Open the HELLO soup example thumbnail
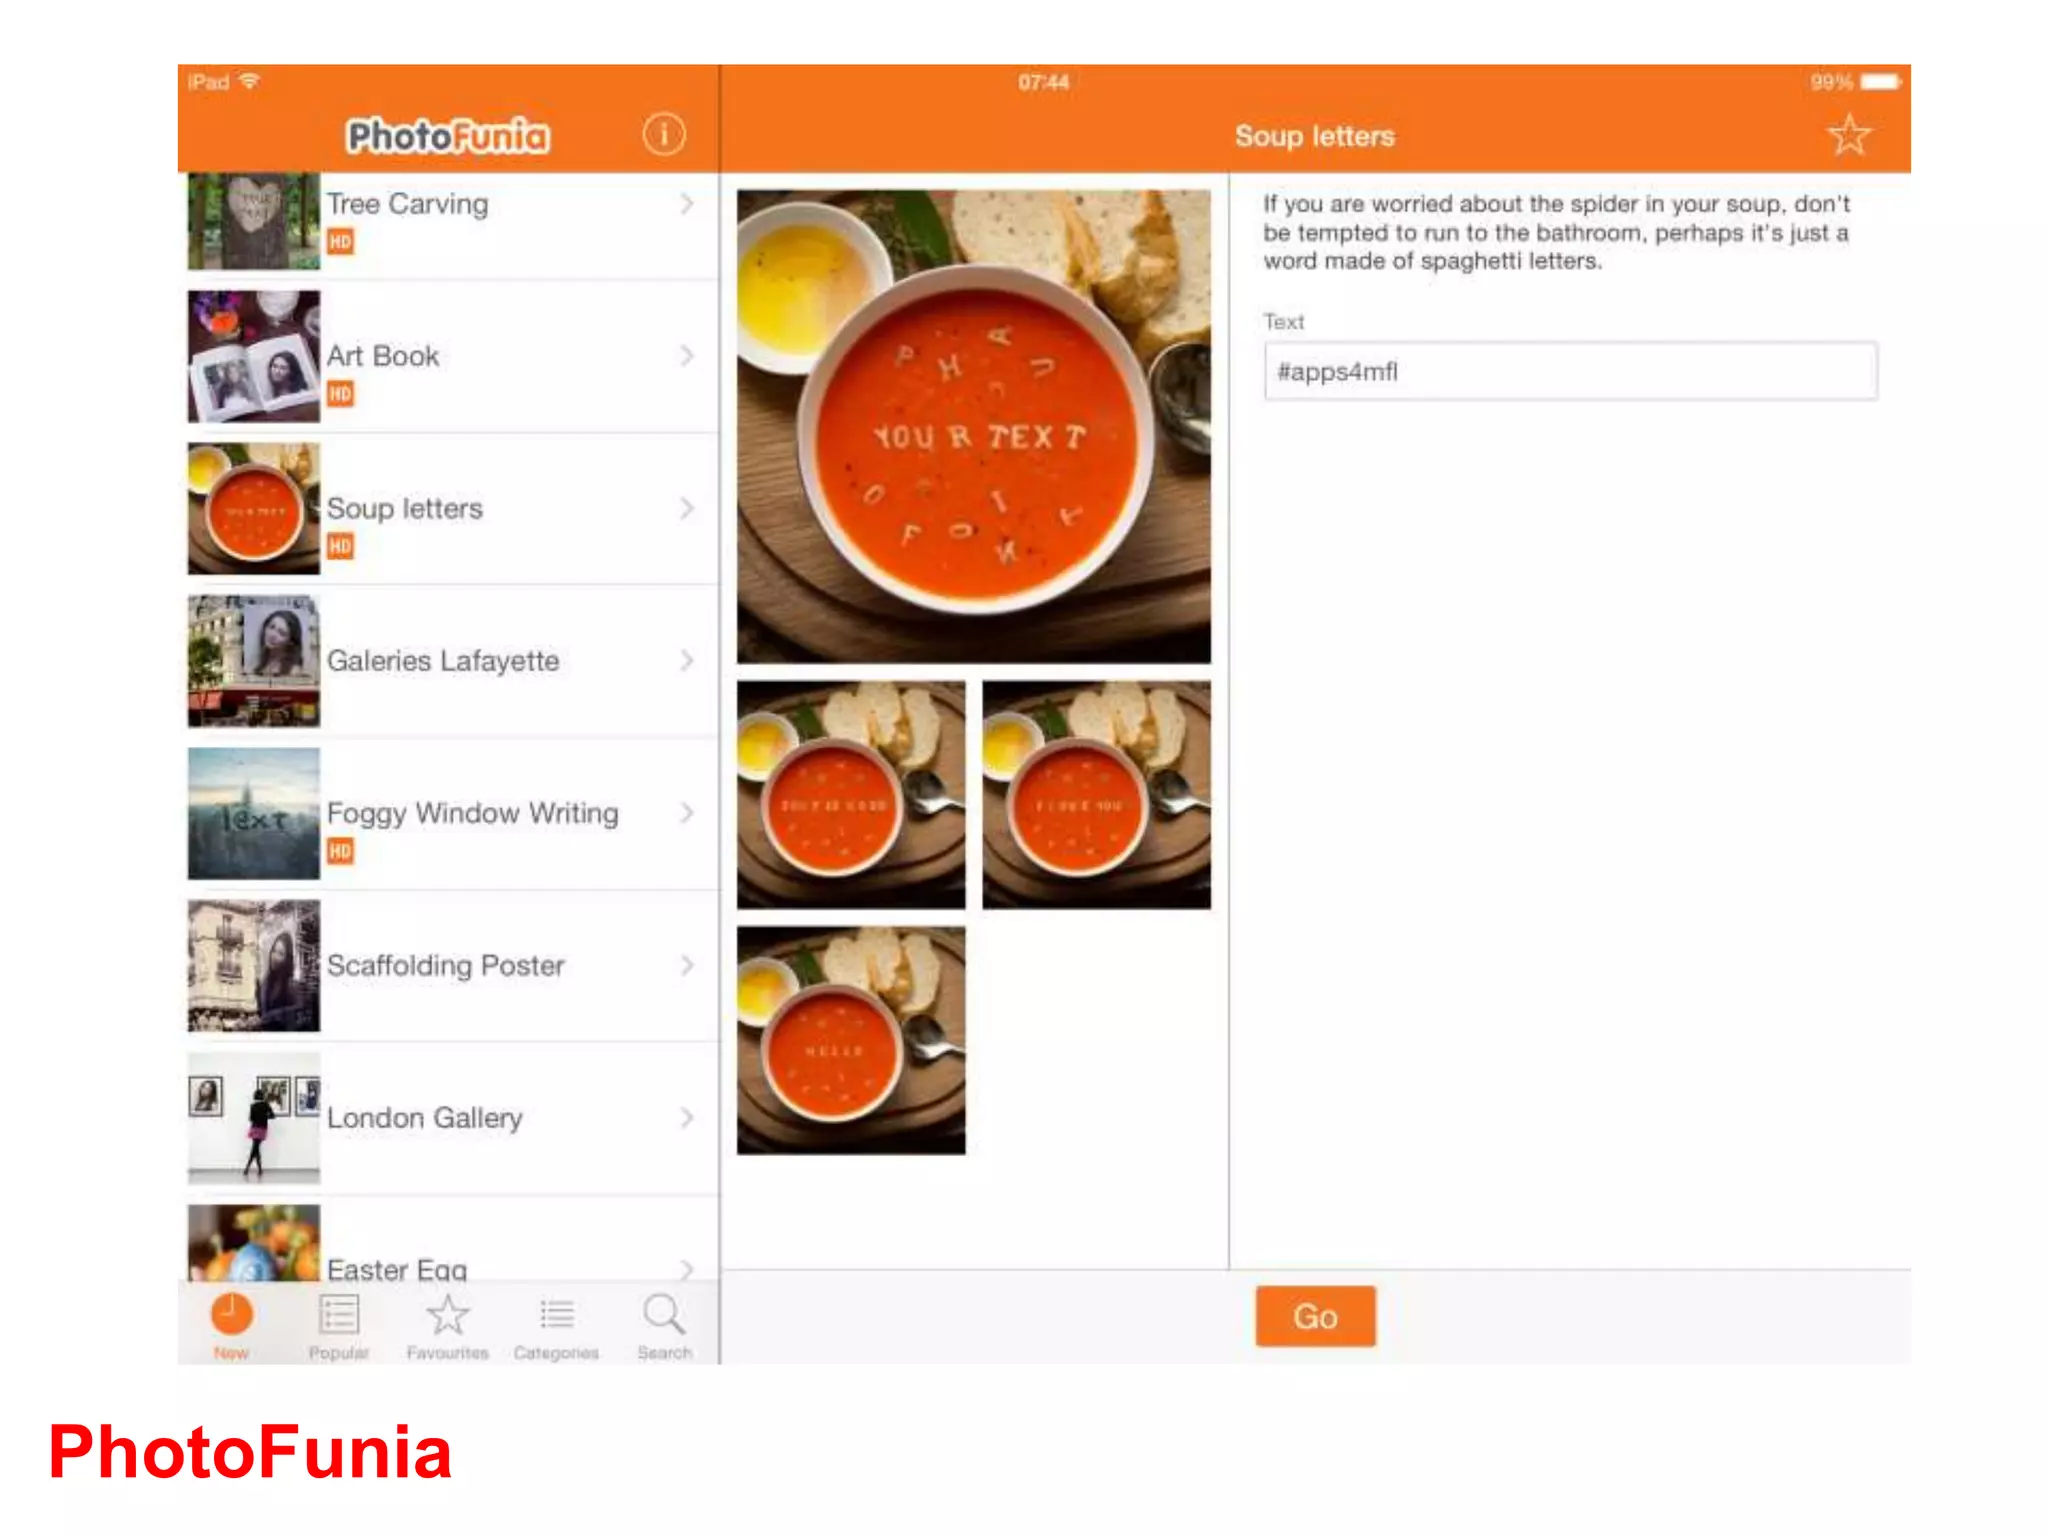This screenshot has height=1536, width=2048. click(851, 1040)
